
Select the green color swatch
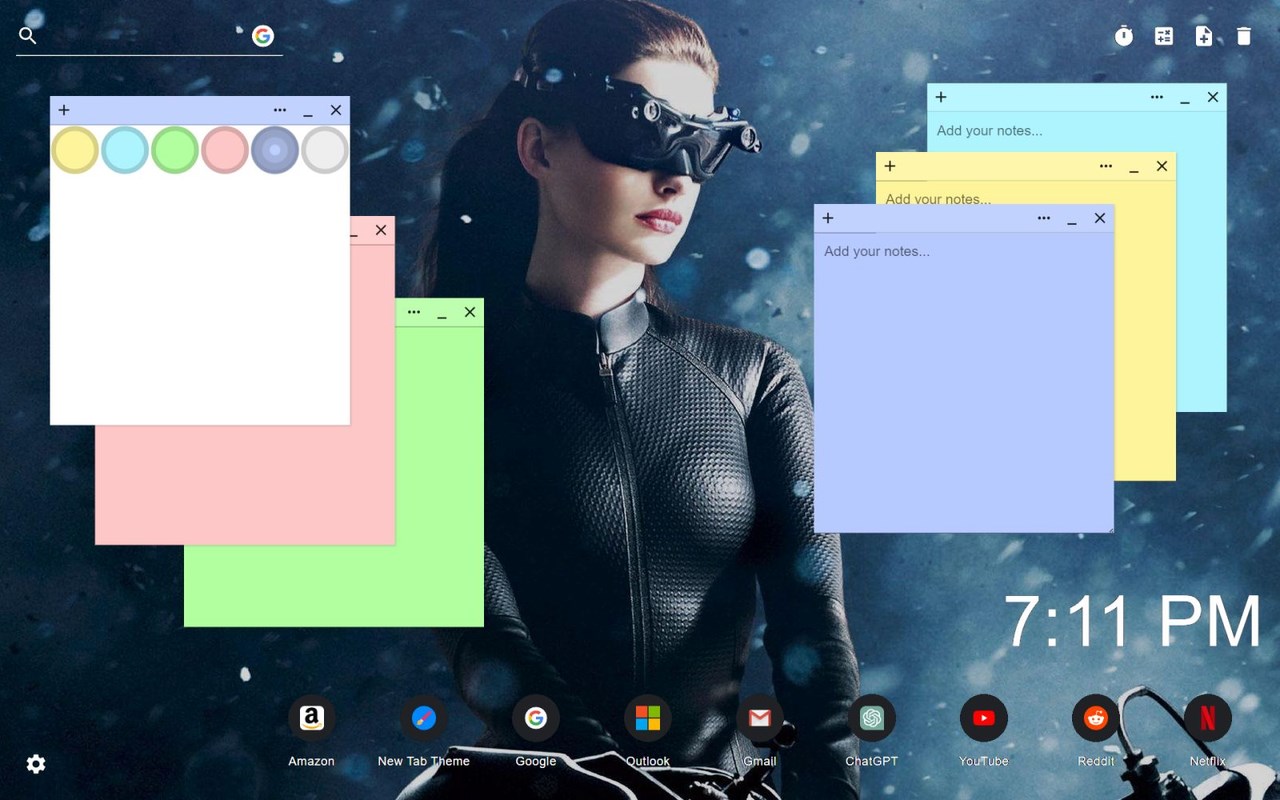pos(175,150)
